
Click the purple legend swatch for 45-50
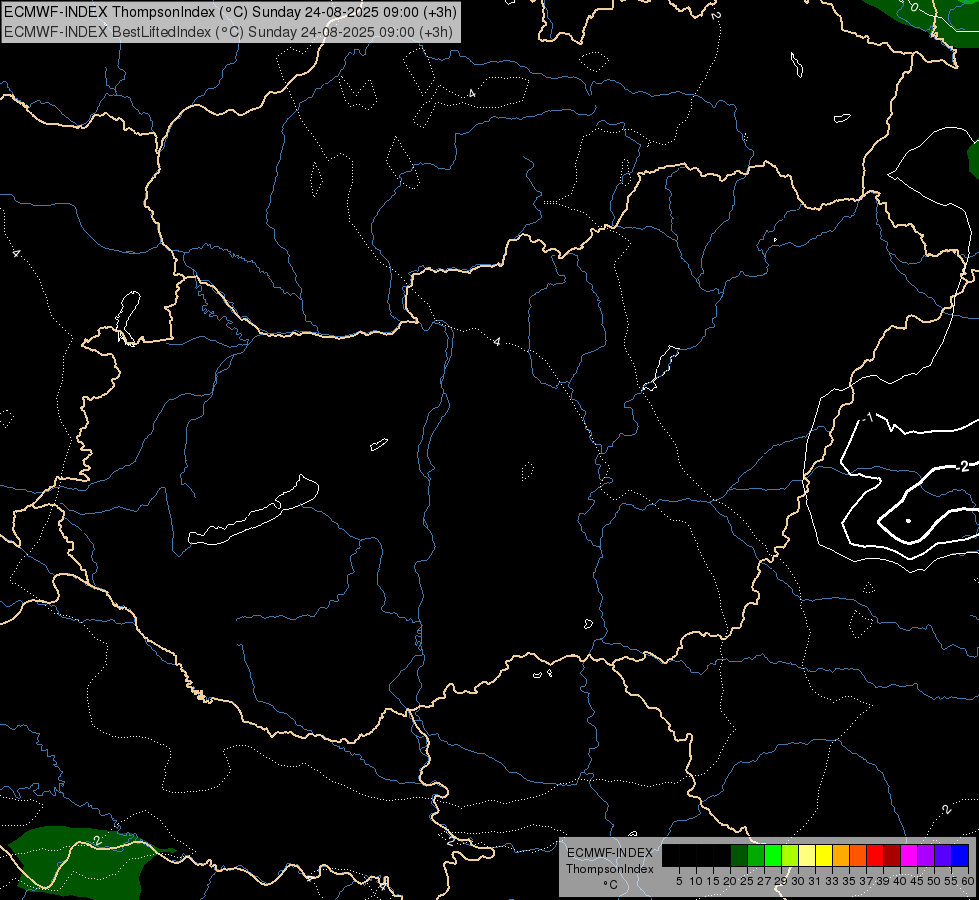pyautogui.click(x=926, y=855)
